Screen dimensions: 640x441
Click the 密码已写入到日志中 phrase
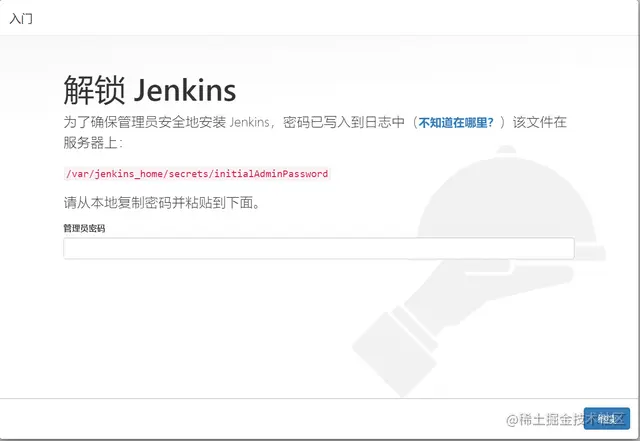344,122
